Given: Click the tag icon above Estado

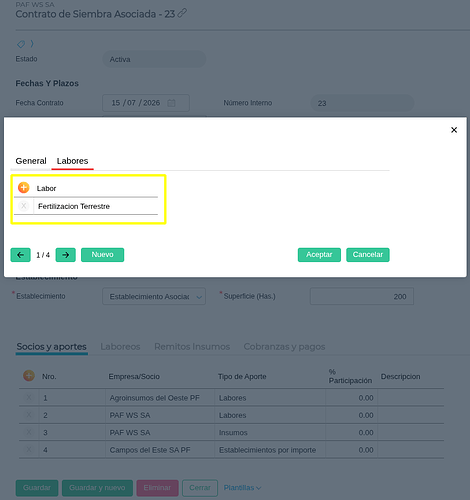Looking at the screenshot, I should 21,44.
